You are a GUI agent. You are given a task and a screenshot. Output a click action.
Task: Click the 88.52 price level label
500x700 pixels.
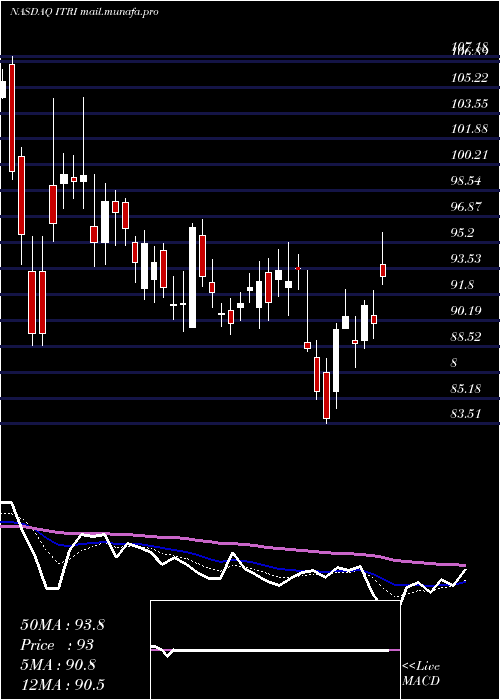[466, 336]
